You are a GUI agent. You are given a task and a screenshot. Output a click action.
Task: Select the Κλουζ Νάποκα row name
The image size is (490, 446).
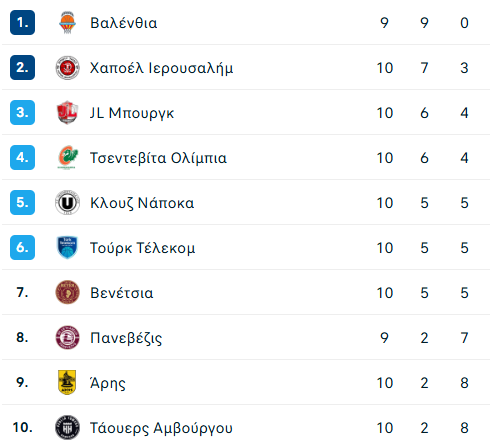tap(142, 203)
